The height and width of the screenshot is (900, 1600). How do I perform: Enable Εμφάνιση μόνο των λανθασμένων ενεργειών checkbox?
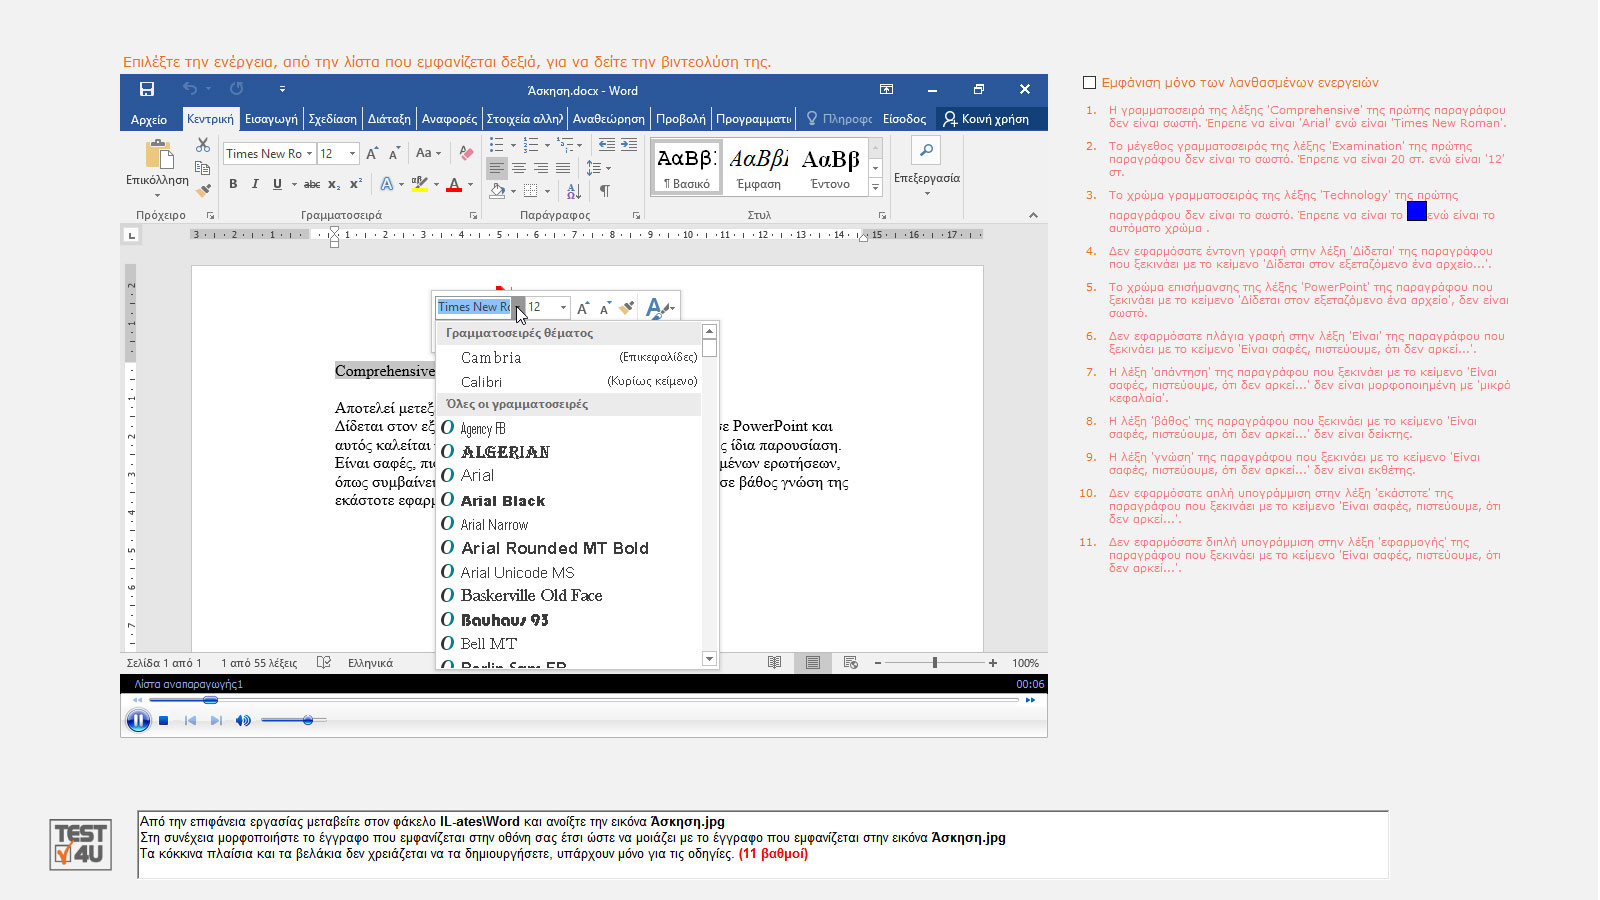[x=1090, y=83]
